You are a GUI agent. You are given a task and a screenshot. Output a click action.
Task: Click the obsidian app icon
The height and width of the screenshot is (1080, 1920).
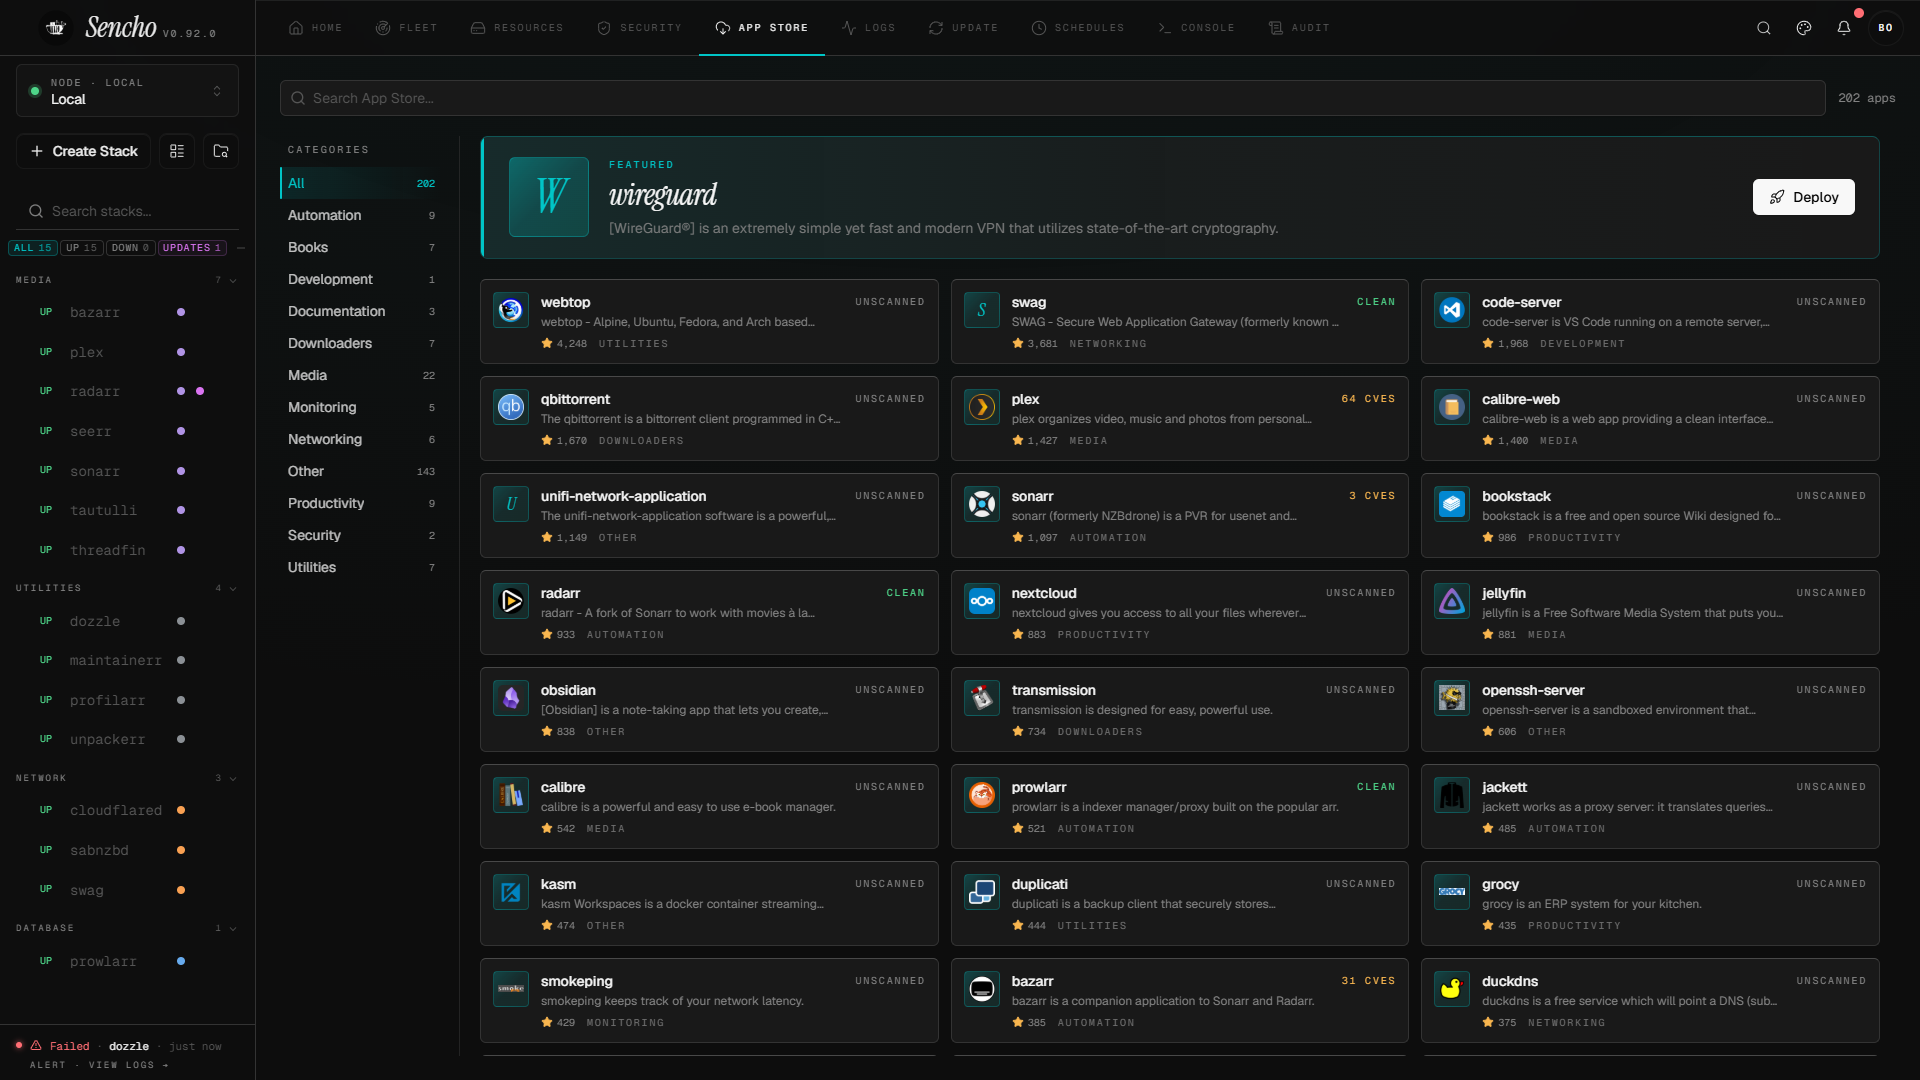click(x=511, y=698)
